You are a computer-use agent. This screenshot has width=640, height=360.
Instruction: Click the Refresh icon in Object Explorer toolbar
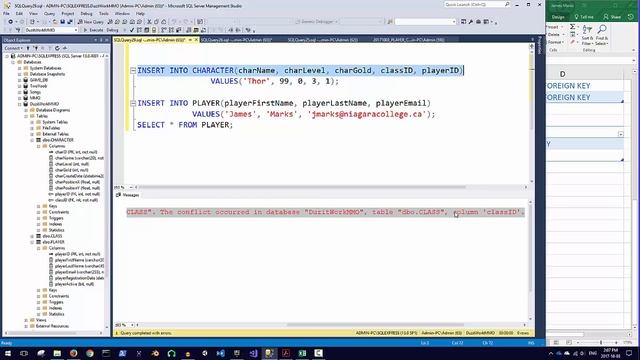57,48
